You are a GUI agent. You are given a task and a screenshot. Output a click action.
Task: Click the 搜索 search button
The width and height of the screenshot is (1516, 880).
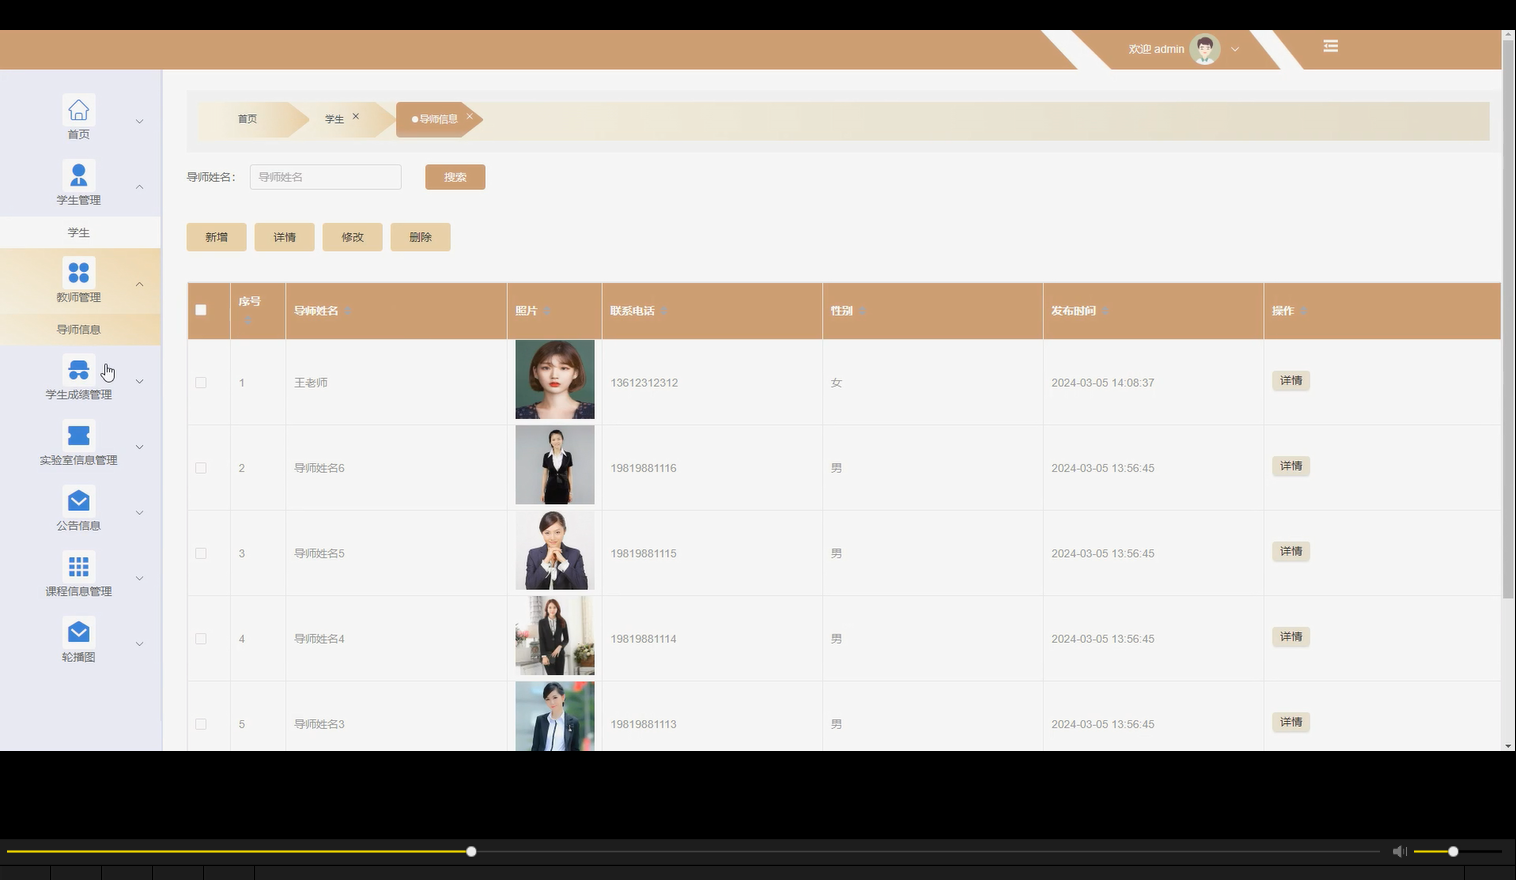[x=455, y=176]
